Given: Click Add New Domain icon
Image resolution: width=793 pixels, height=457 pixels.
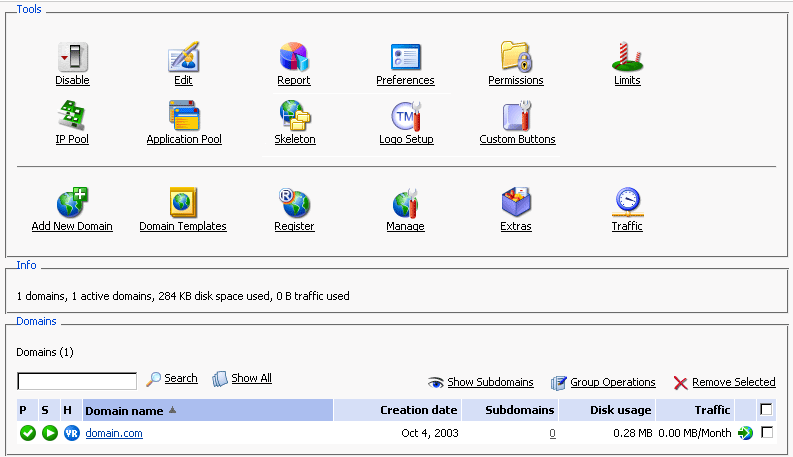Looking at the screenshot, I should coord(72,203).
